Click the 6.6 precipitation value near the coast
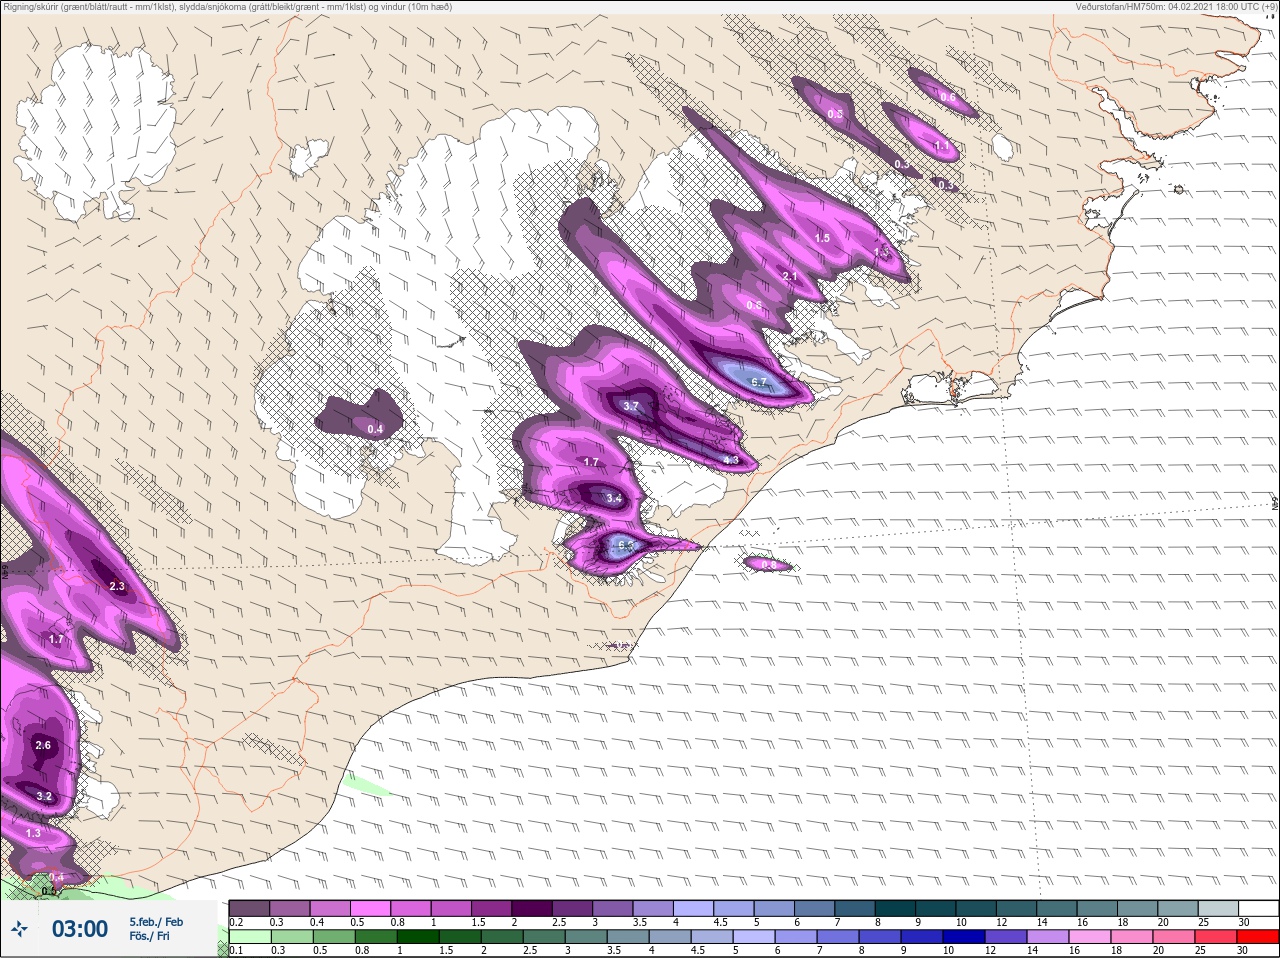1280x958 pixels. [x=626, y=545]
